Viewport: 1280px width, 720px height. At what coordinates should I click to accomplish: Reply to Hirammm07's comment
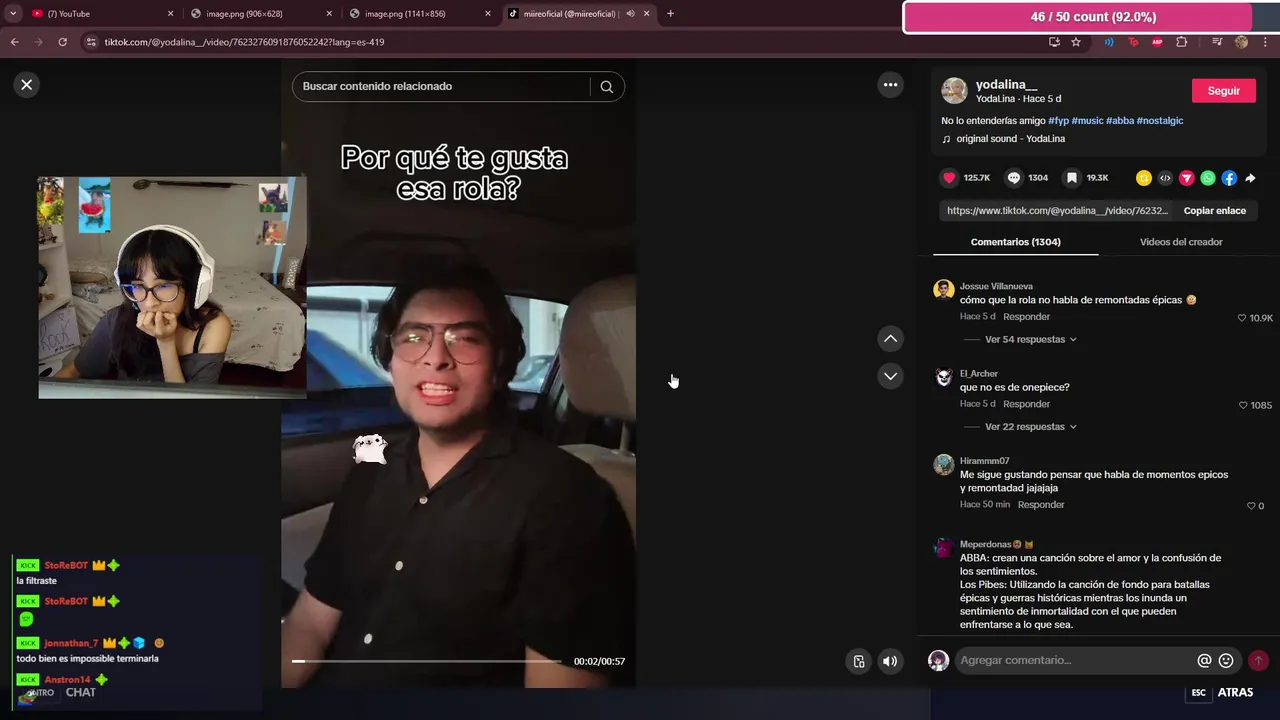point(1040,505)
